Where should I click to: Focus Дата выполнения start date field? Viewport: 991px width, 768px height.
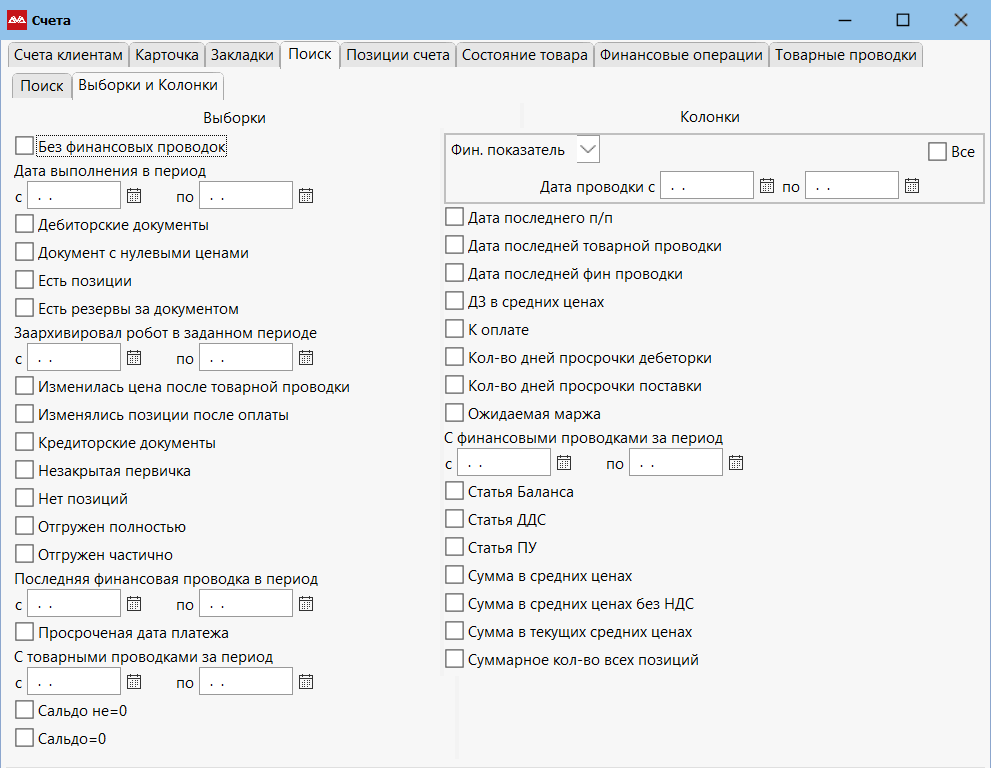[74, 196]
